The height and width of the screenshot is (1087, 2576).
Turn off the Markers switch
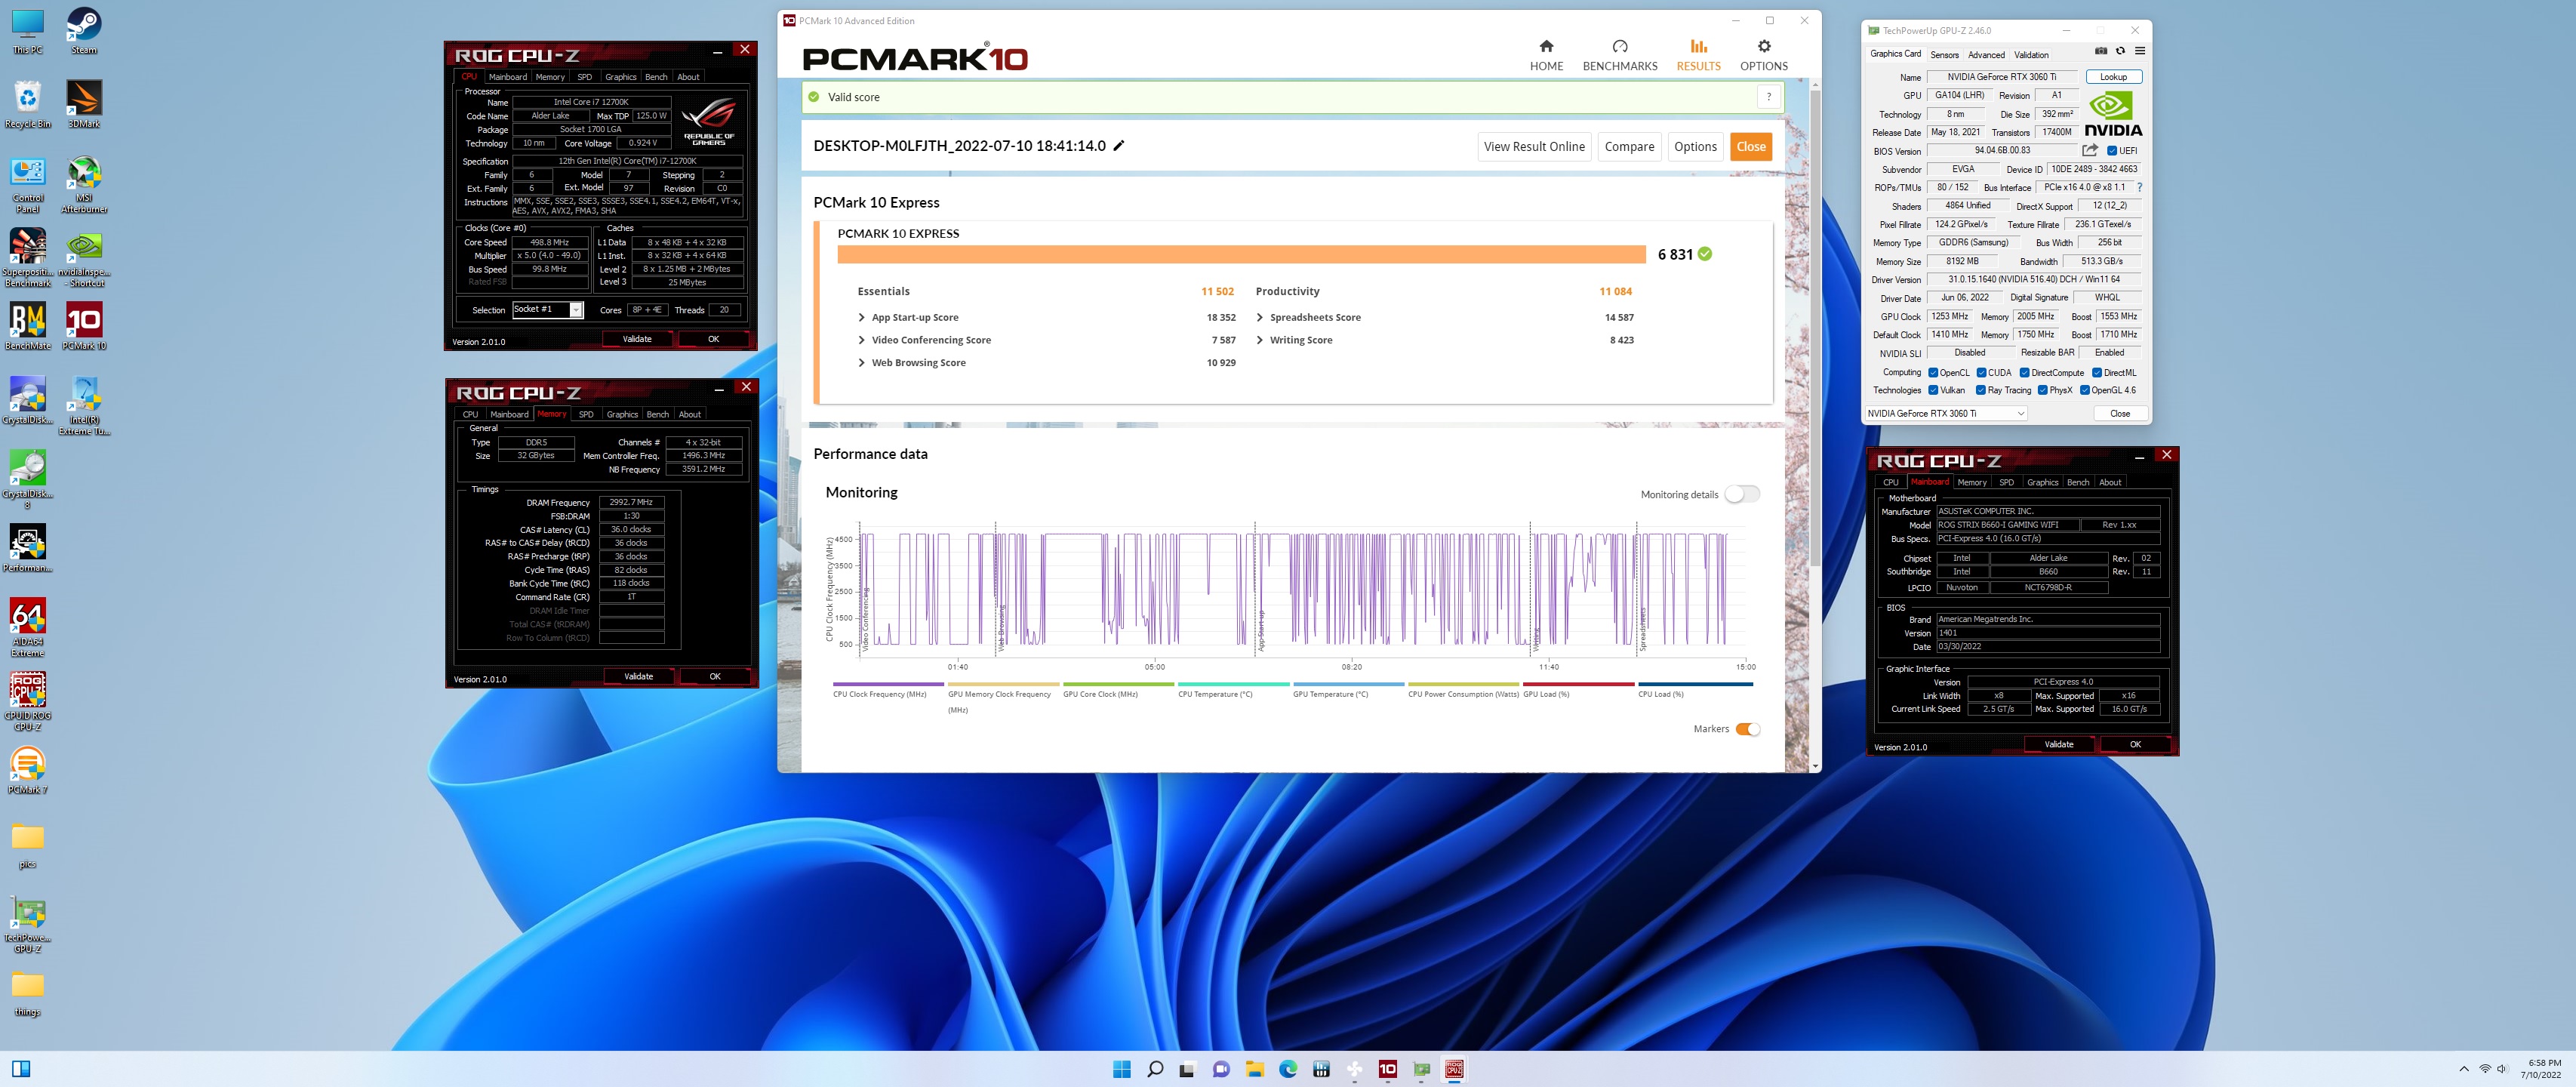pos(1748,729)
